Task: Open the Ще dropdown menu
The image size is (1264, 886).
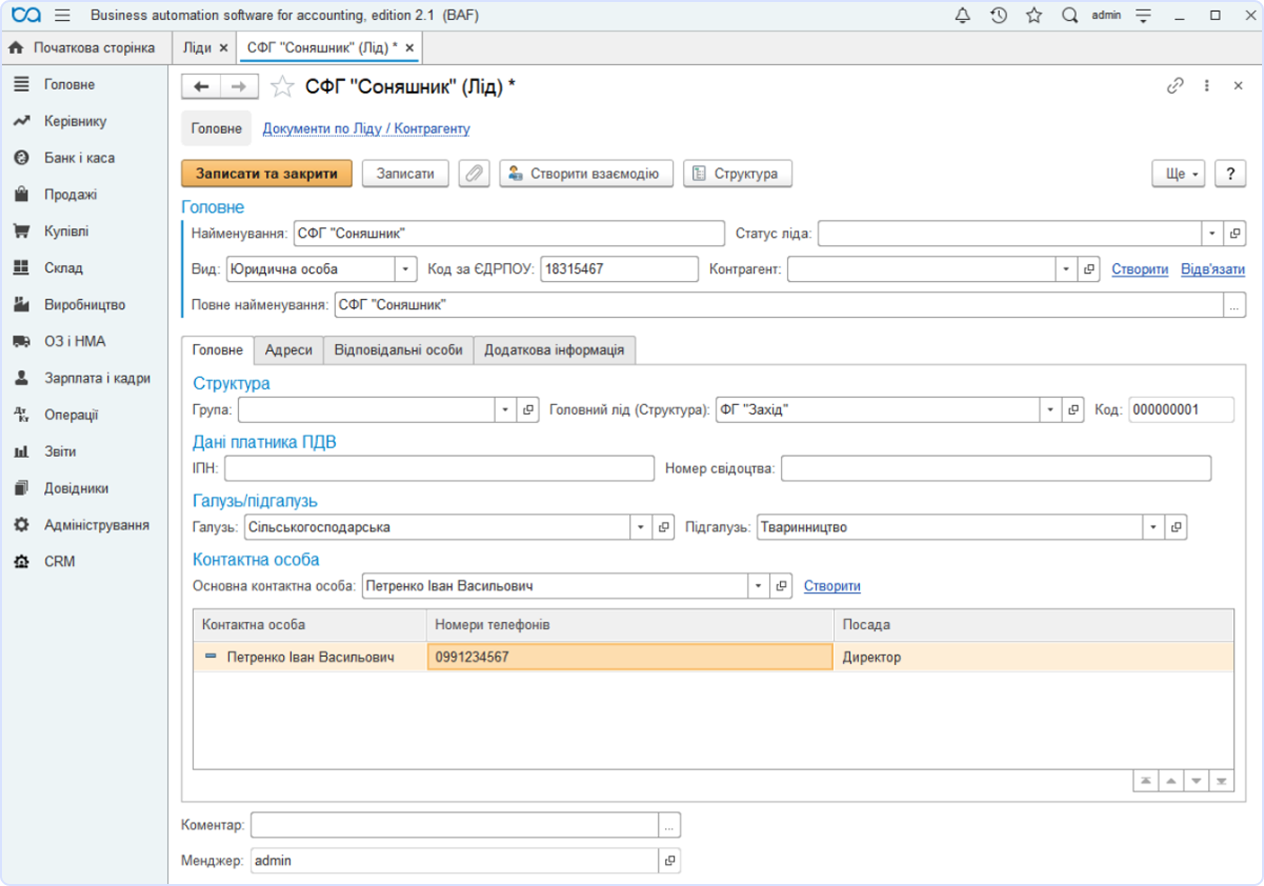Action: coord(1180,173)
